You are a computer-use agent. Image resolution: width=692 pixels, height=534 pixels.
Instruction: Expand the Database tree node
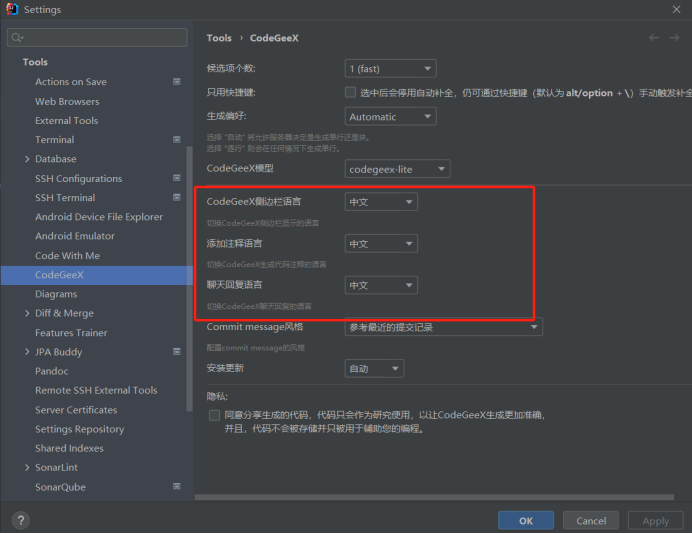point(27,159)
